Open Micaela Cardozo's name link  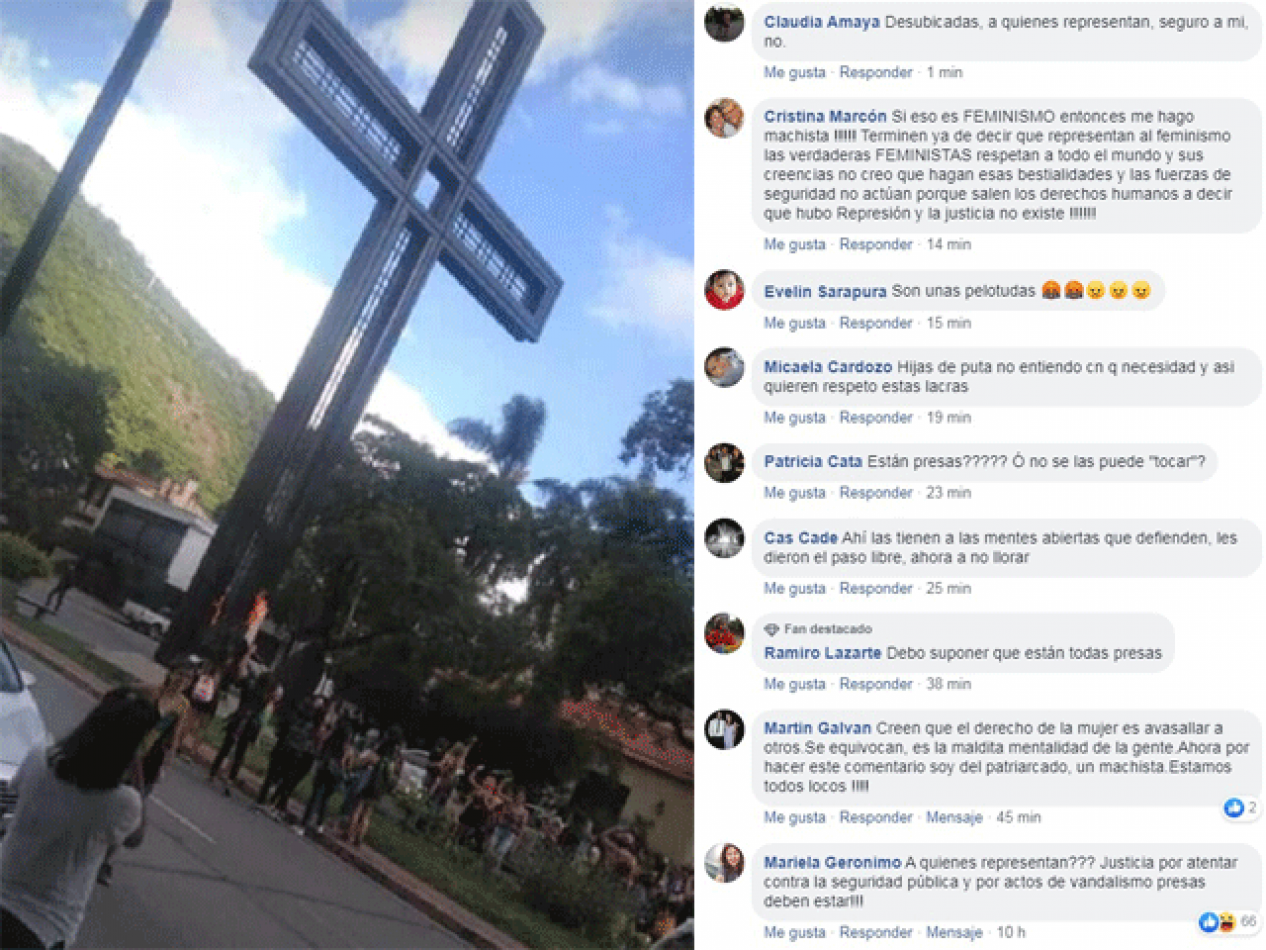[829, 367]
